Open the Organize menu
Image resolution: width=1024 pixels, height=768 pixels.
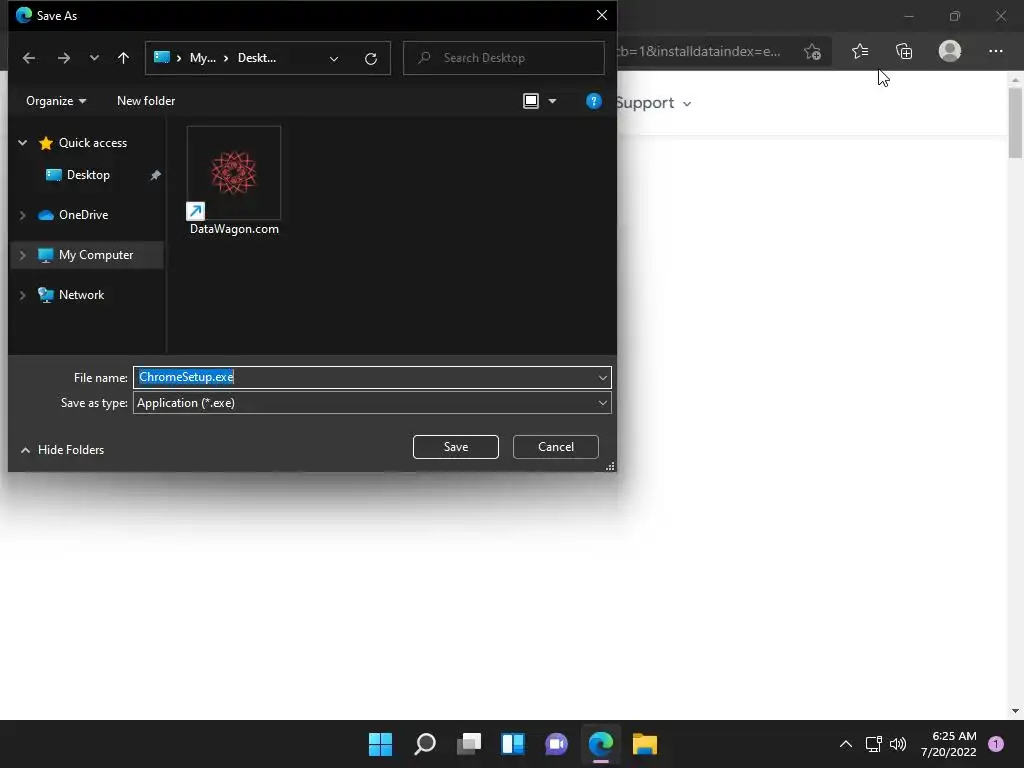click(56, 101)
